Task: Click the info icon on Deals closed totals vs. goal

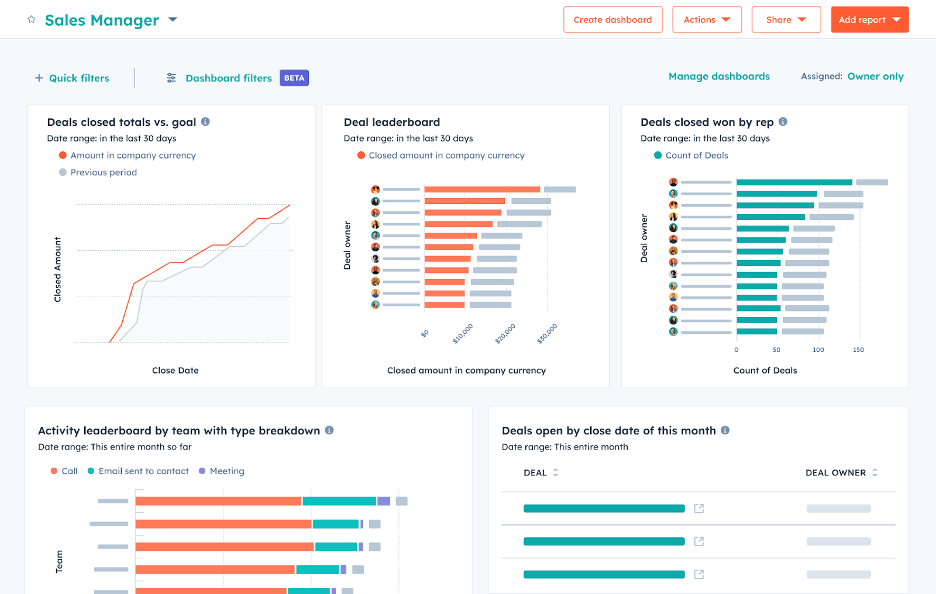Action: click(204, 121)
